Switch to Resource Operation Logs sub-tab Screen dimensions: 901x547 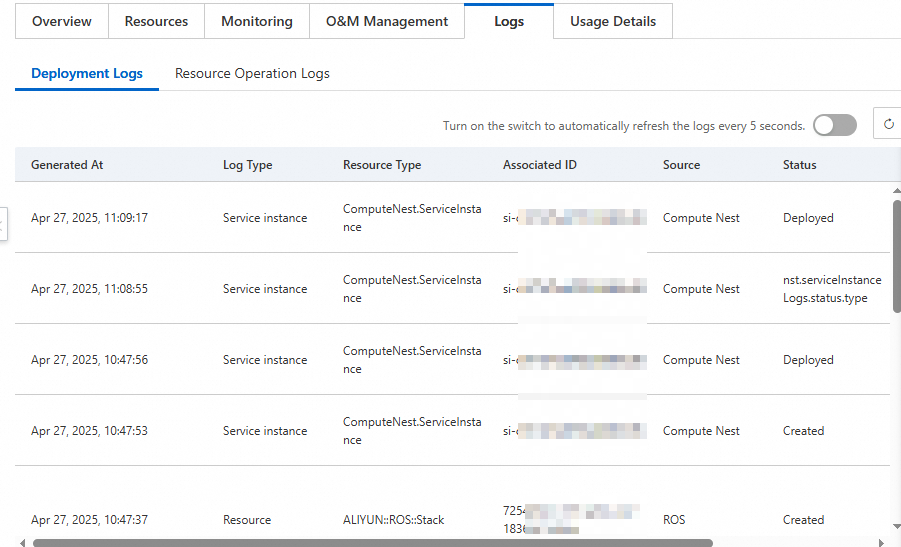252,73
